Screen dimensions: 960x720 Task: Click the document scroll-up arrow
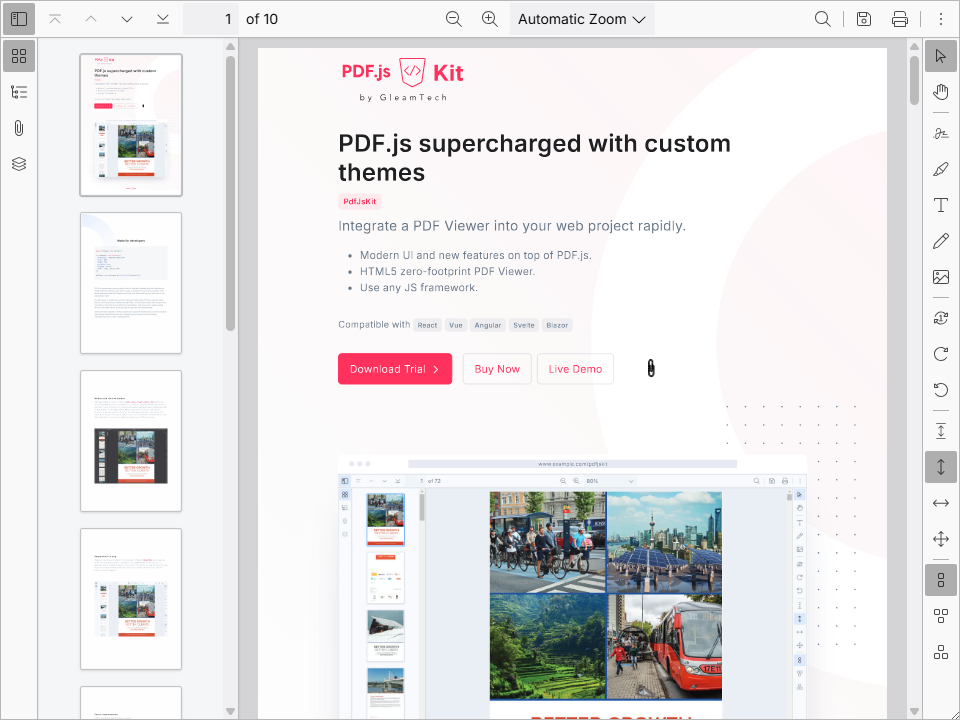(x=915, y=47)
